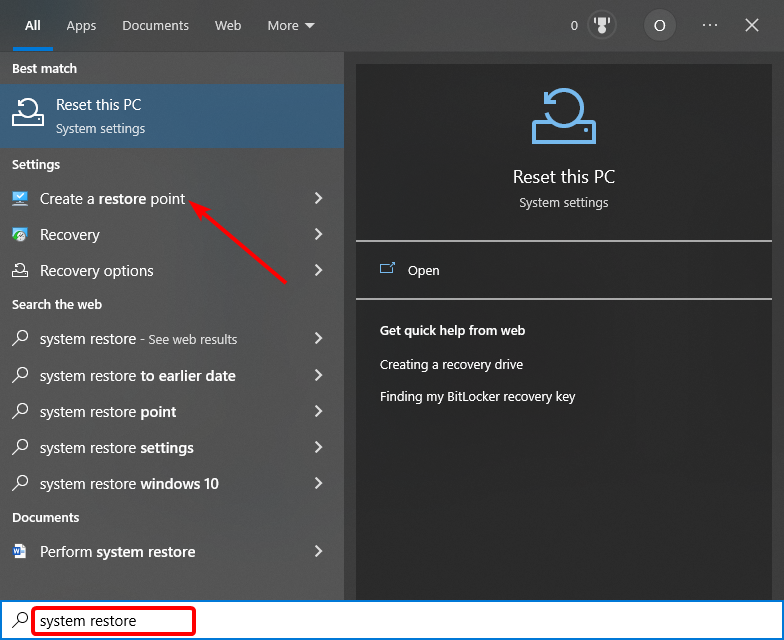Click Open in the preview pane
Image resolution: width=784 pixels, height=640 pixels.
[x=423, y=270]
